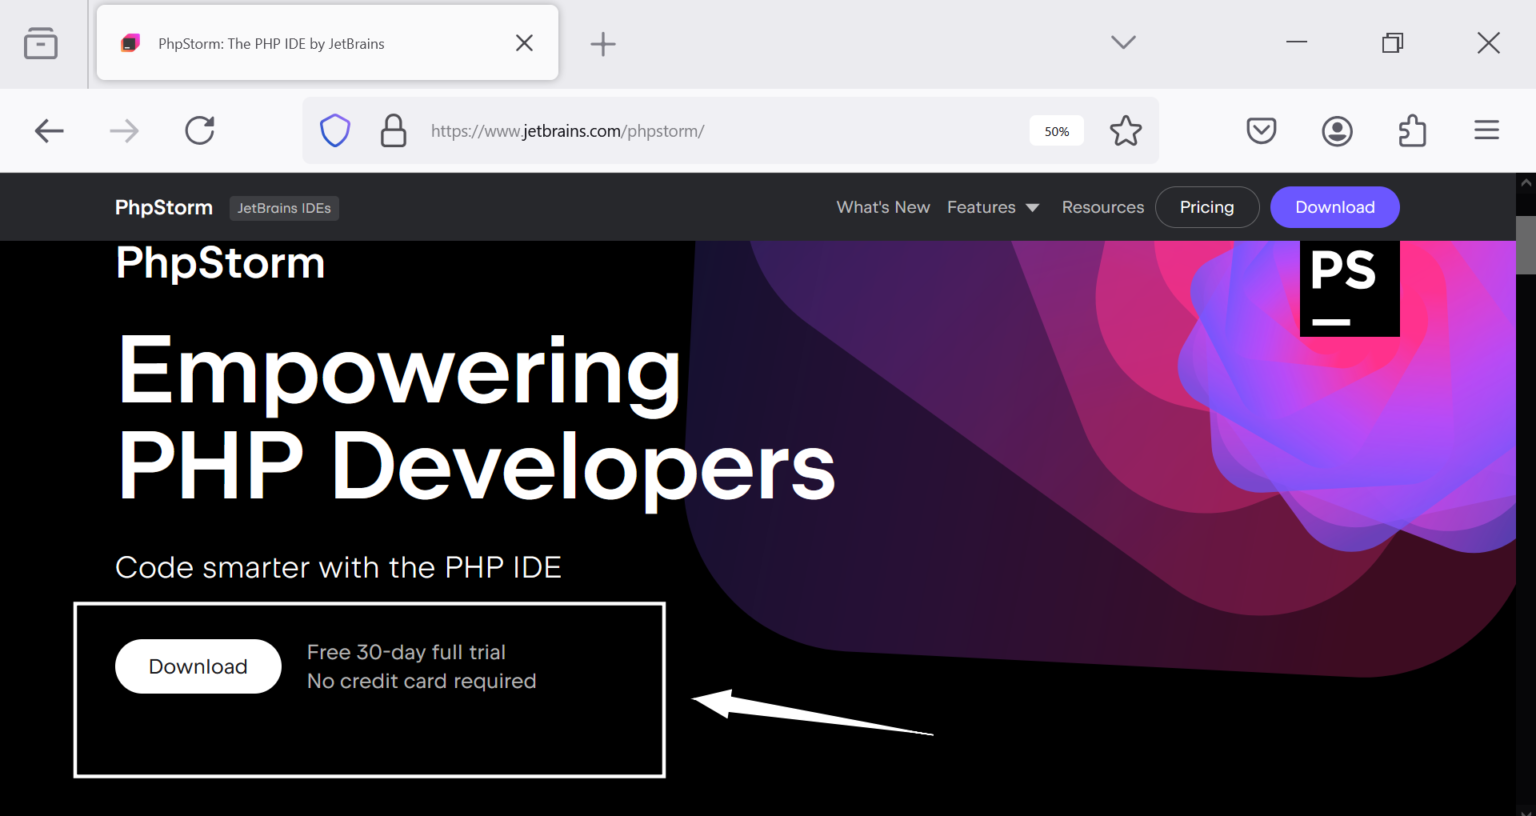Open a new tab with the plus button

coord(603,43)
